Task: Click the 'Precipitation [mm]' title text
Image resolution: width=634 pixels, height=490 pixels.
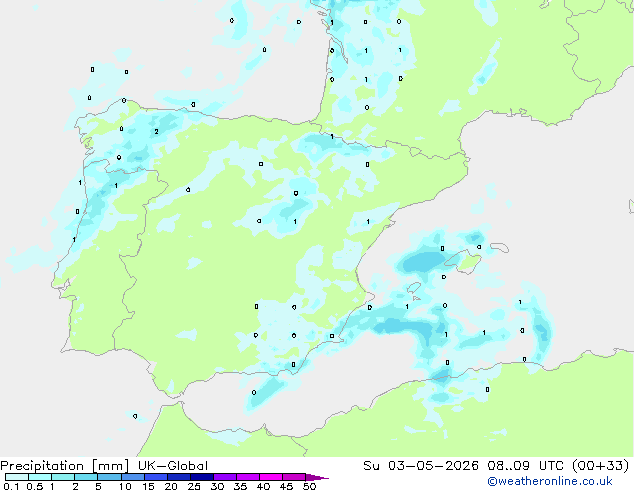Action: coord(65,466)
